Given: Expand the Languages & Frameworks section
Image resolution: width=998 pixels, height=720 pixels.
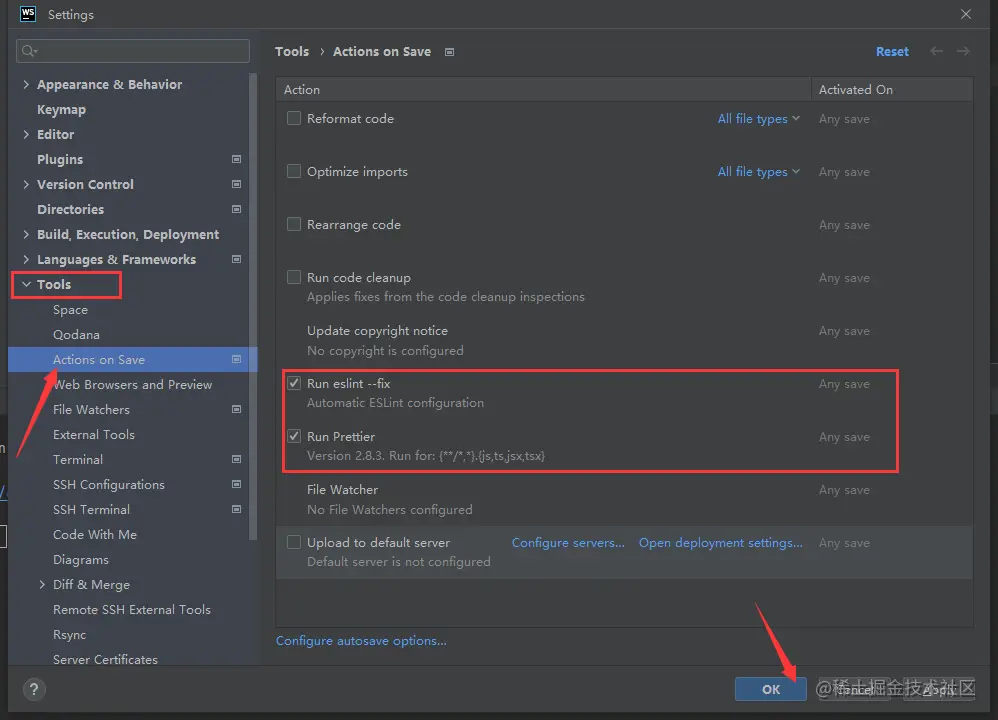Looking at the screenshot, I should [x=26, y=259].
